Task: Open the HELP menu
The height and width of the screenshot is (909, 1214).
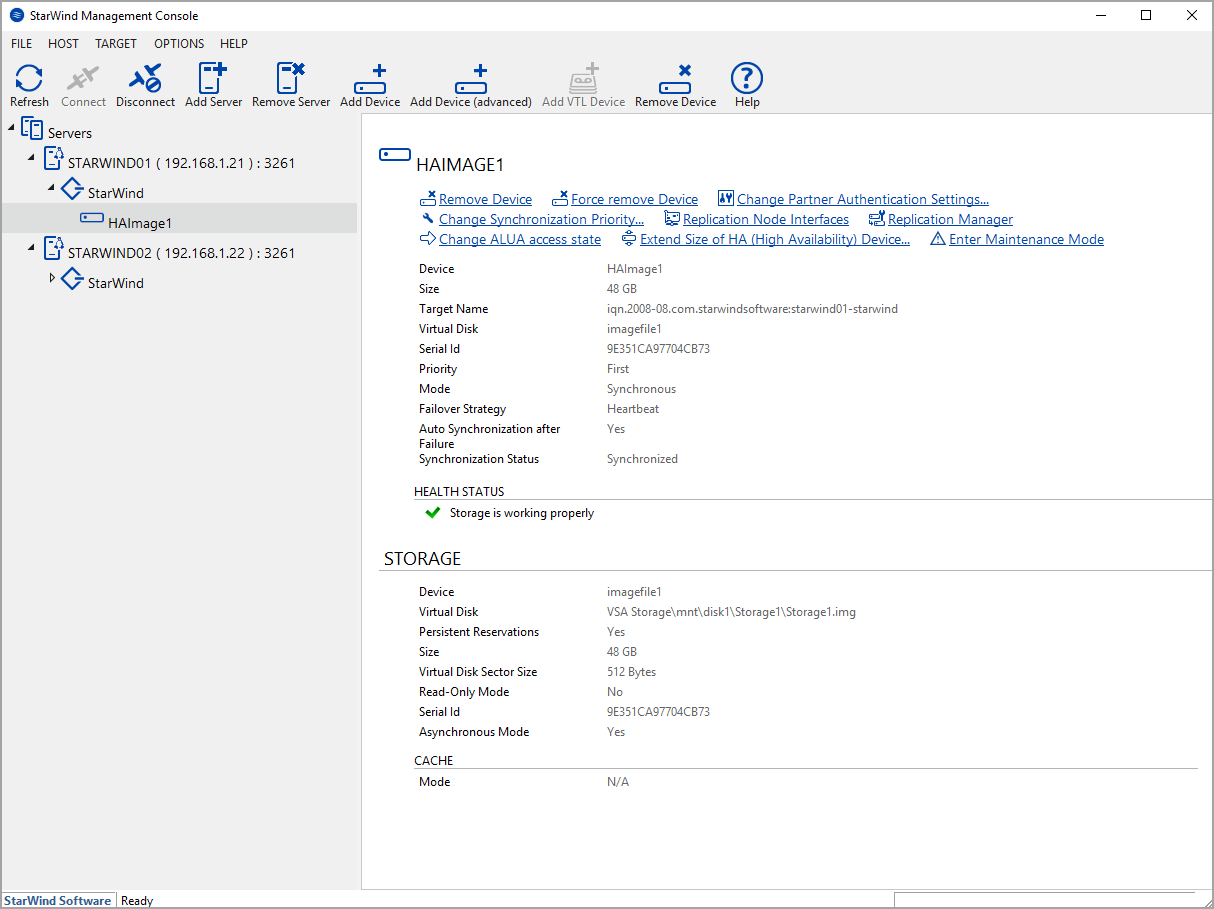Action: [234, 44]
